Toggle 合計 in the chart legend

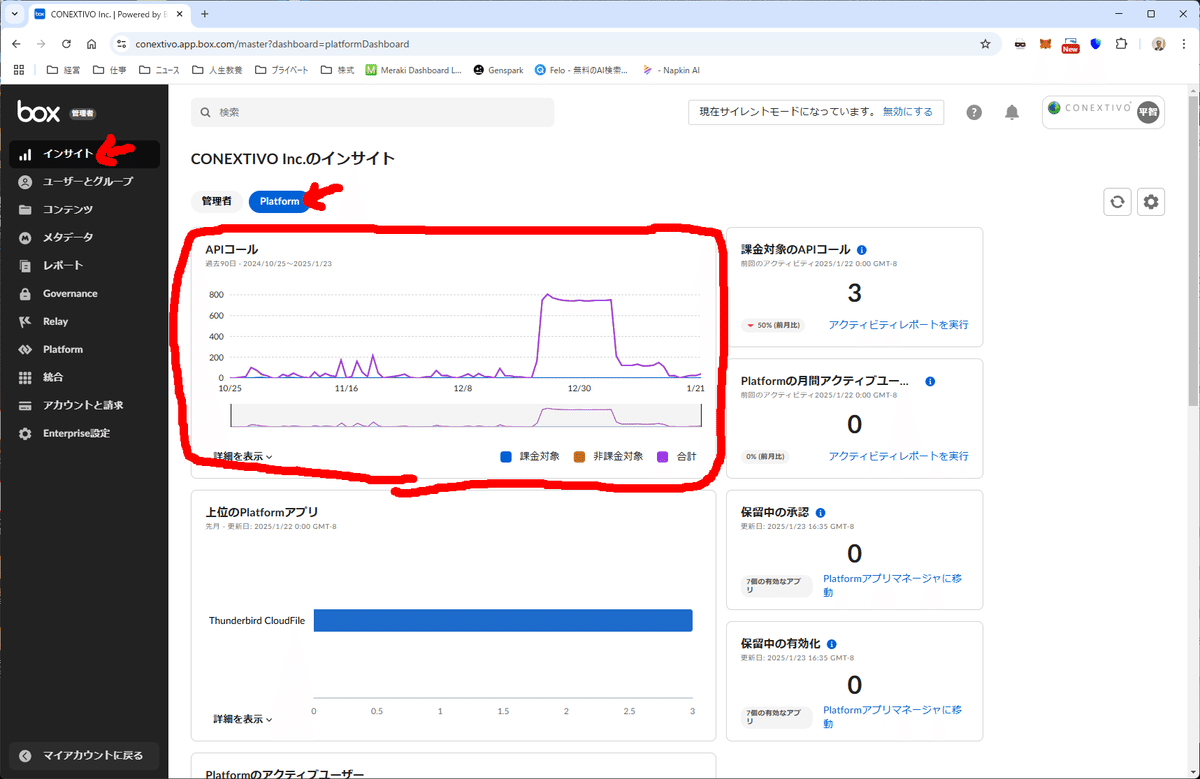pyautogui.click(x=686, y=457)
